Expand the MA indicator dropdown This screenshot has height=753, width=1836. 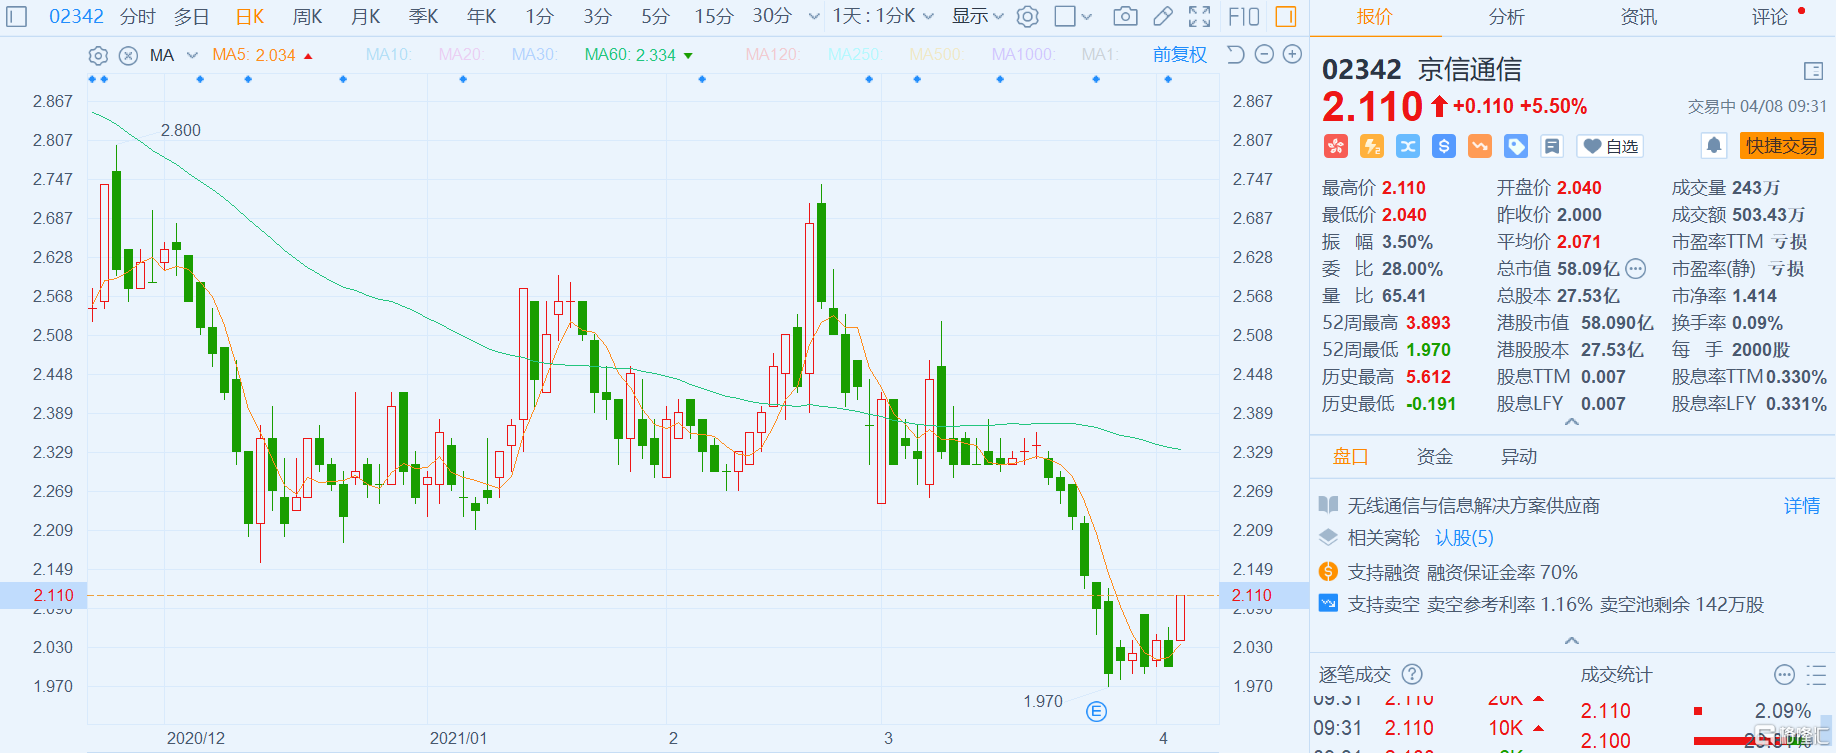pyautogui.click(x=192, y=55)
